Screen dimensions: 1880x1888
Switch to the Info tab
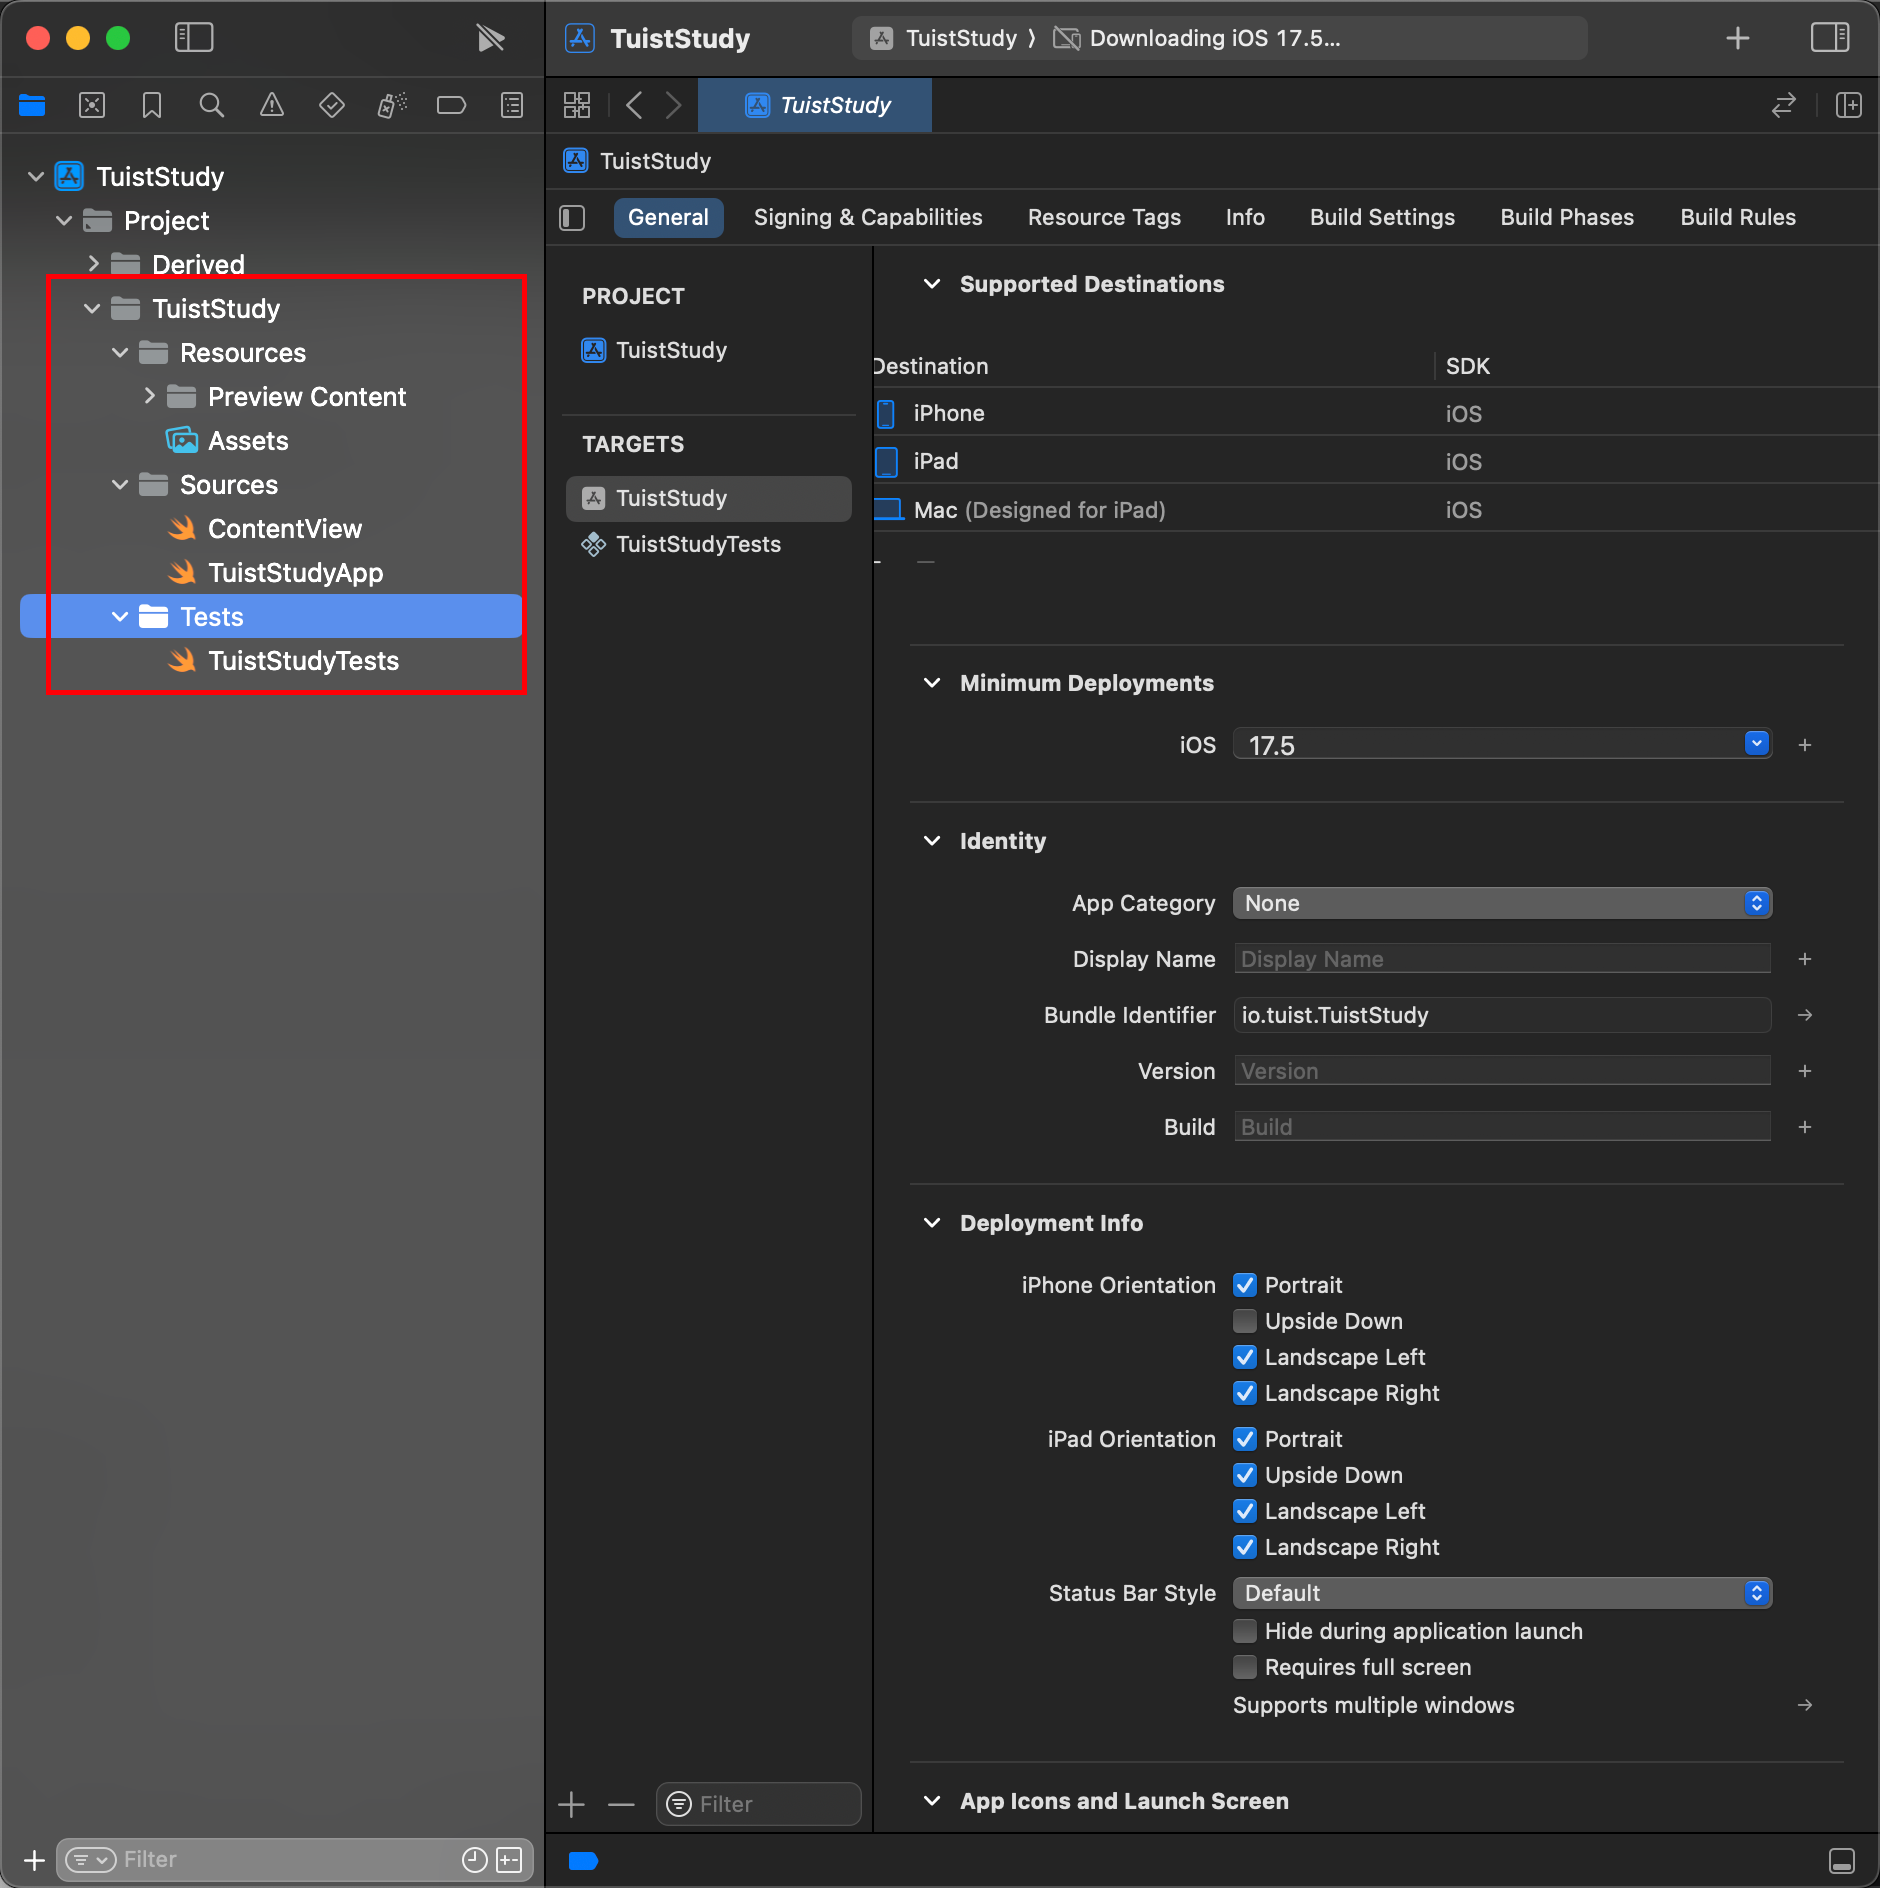(1245, 218)
